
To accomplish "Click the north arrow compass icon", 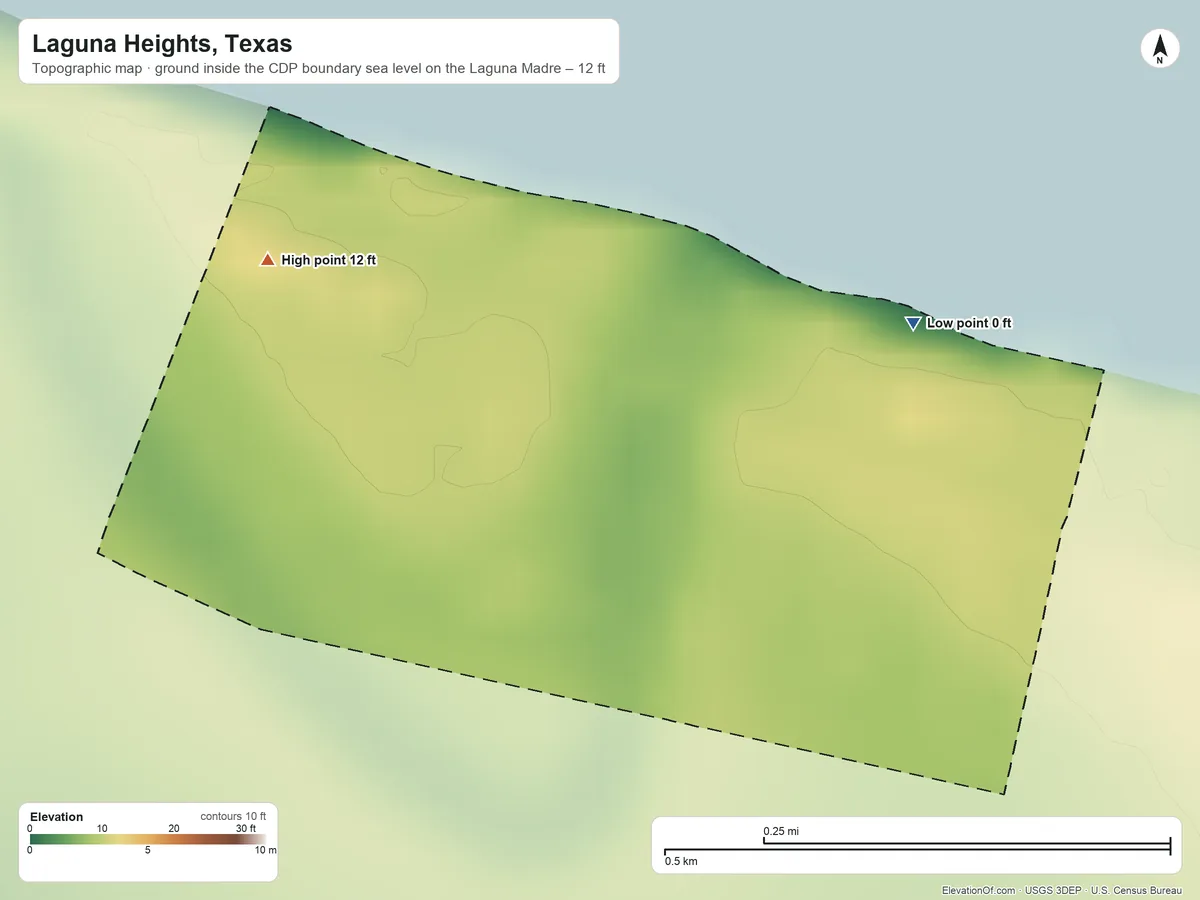I will tap(1159, 49).
